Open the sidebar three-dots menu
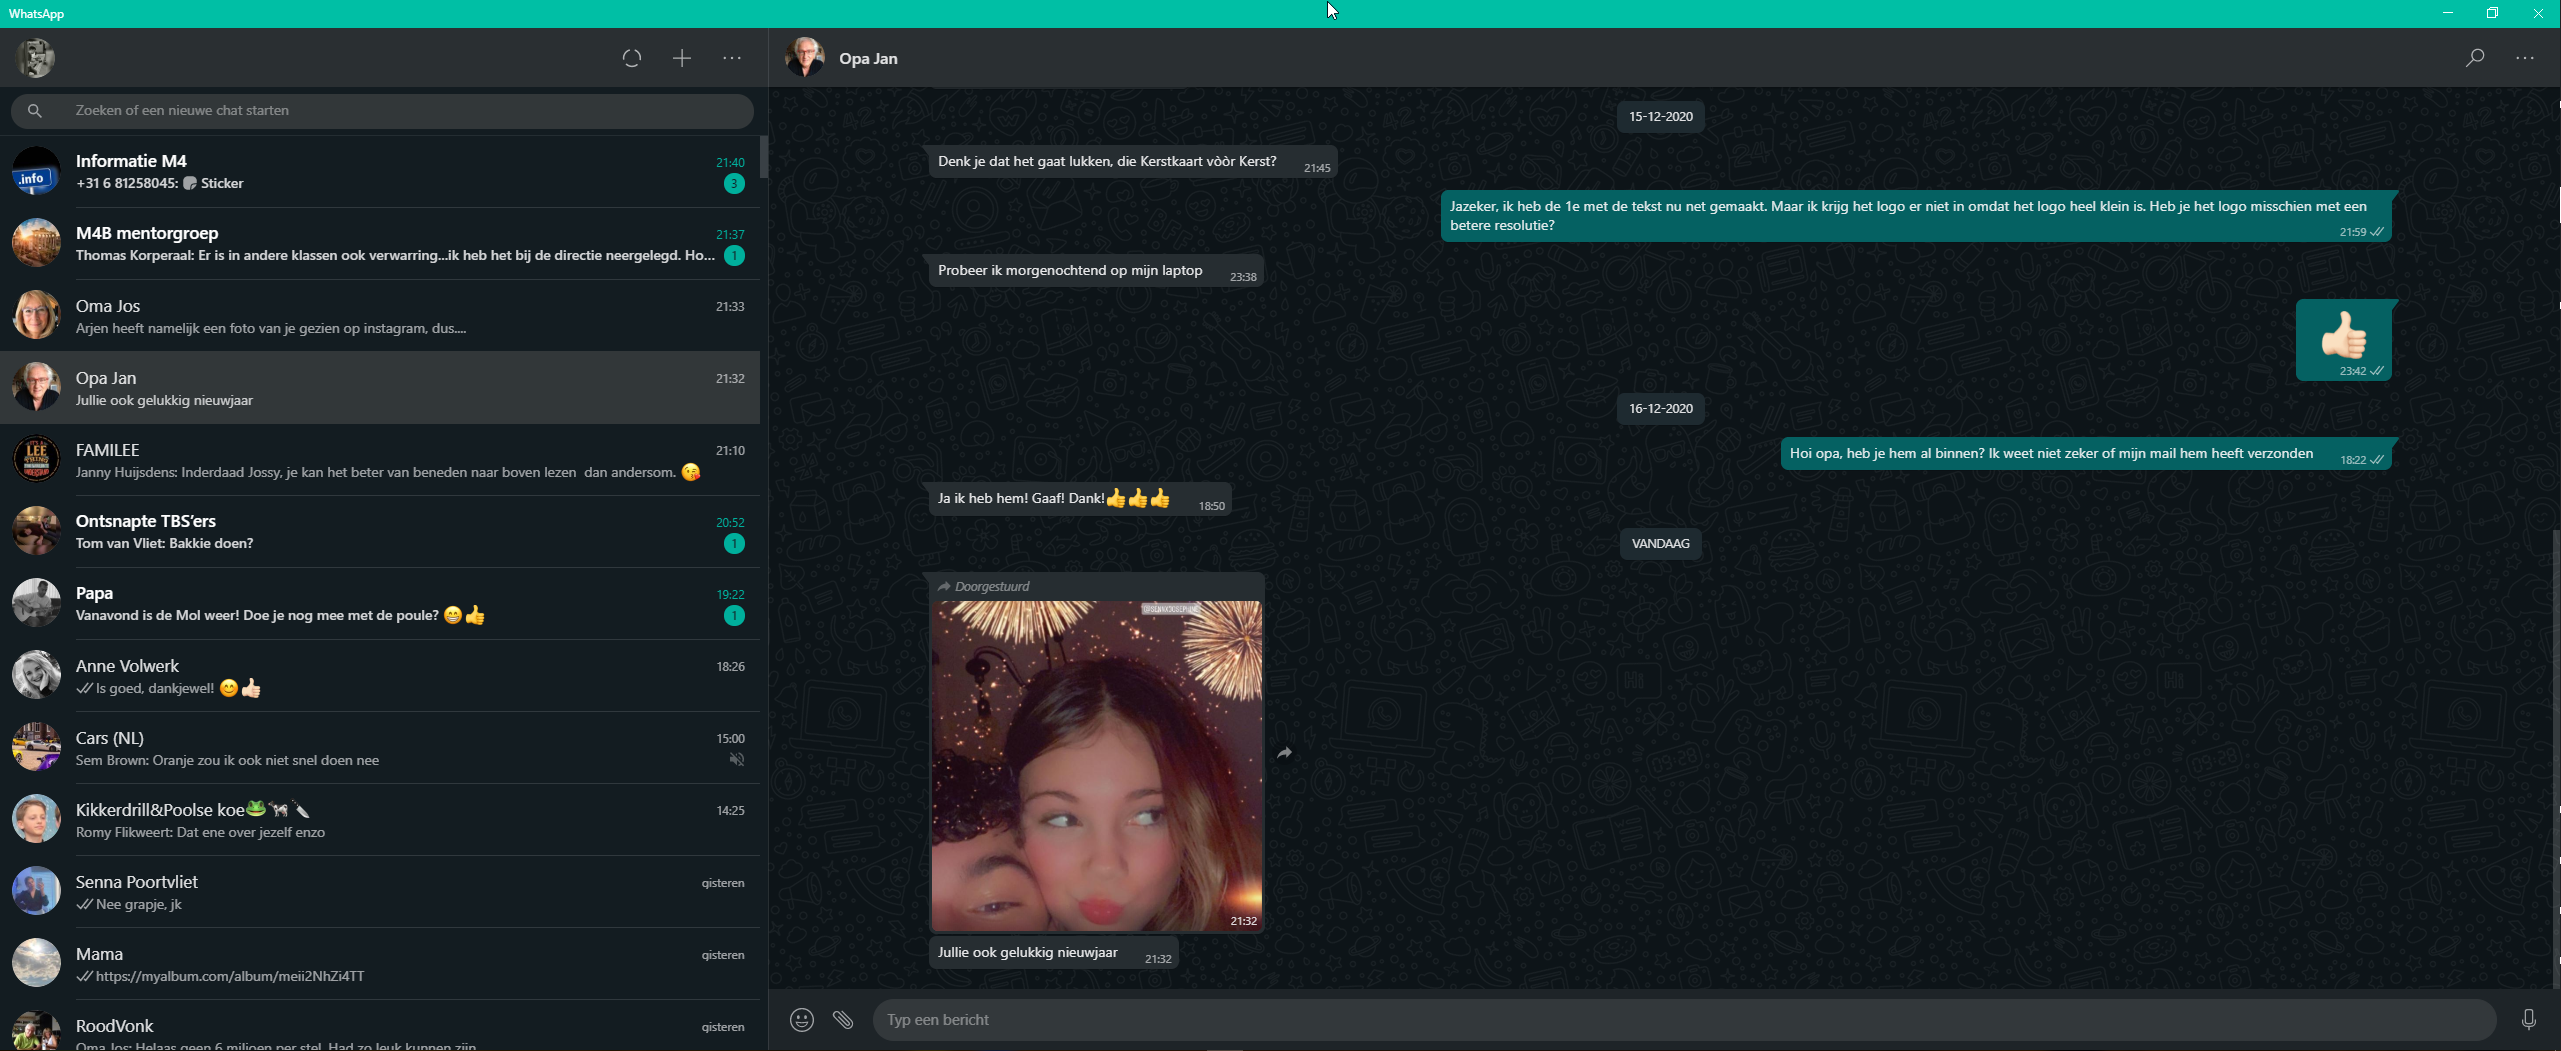 pyautogui.click(x=732, y=58)
